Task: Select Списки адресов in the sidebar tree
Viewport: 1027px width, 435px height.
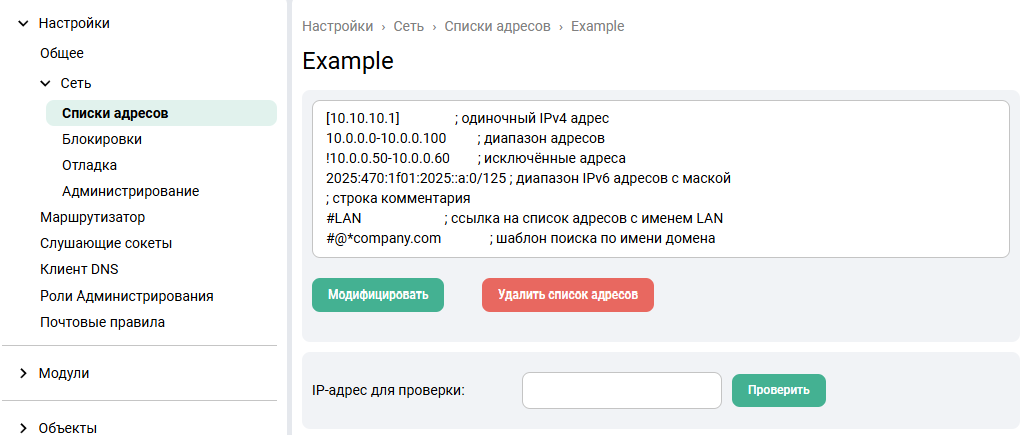Action: point(115,113)
